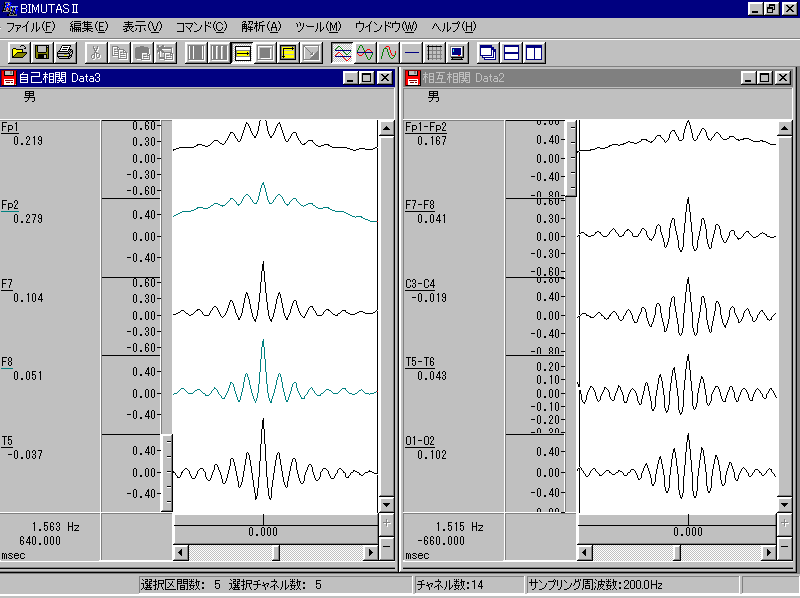Click the plus zoom button in Data2
800x598 pixels.
(x=785, y=523)
